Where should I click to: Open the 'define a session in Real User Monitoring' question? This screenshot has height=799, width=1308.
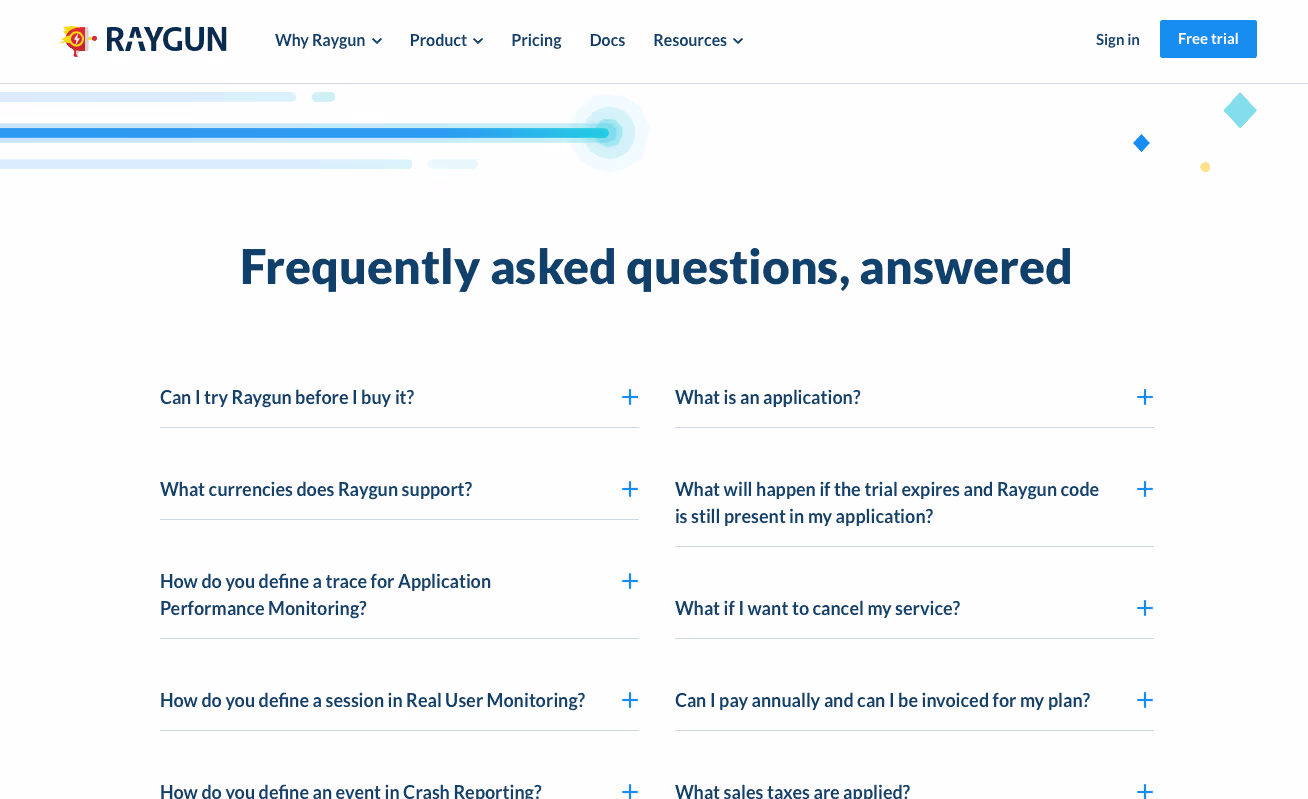point(372,700)
